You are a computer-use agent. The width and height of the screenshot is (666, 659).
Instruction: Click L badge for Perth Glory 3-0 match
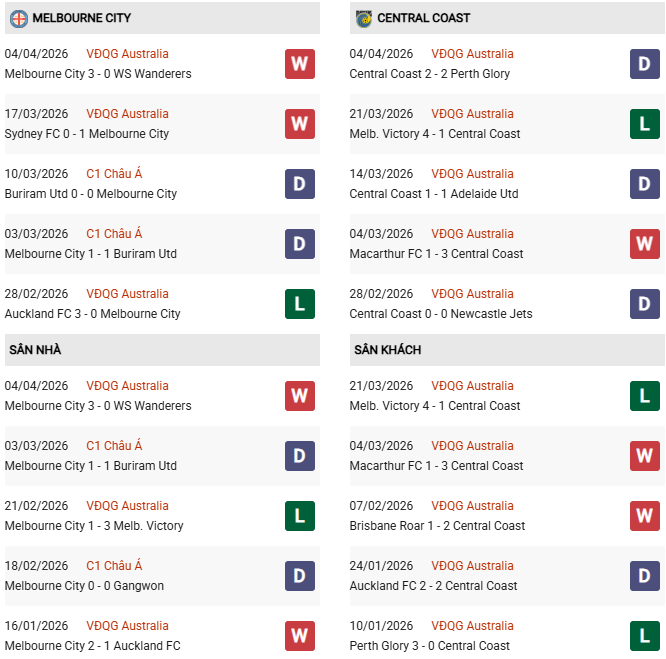[x=645, y=636]
